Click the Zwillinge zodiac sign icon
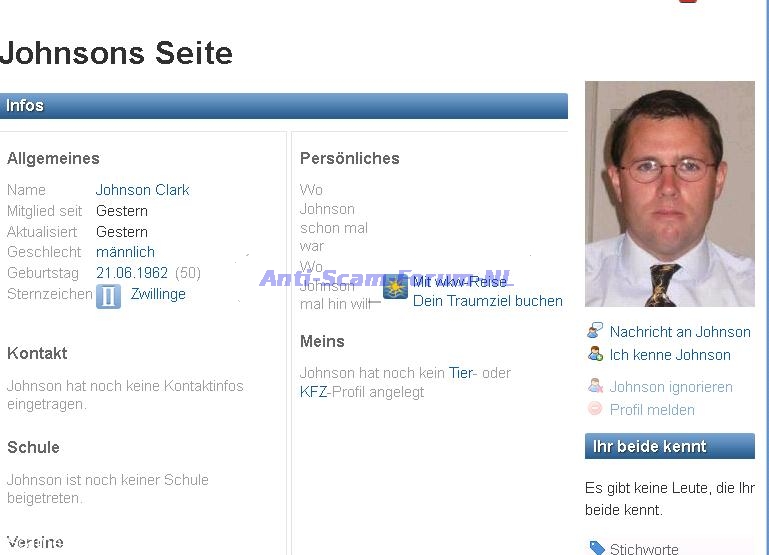 (x=108, y=296)
